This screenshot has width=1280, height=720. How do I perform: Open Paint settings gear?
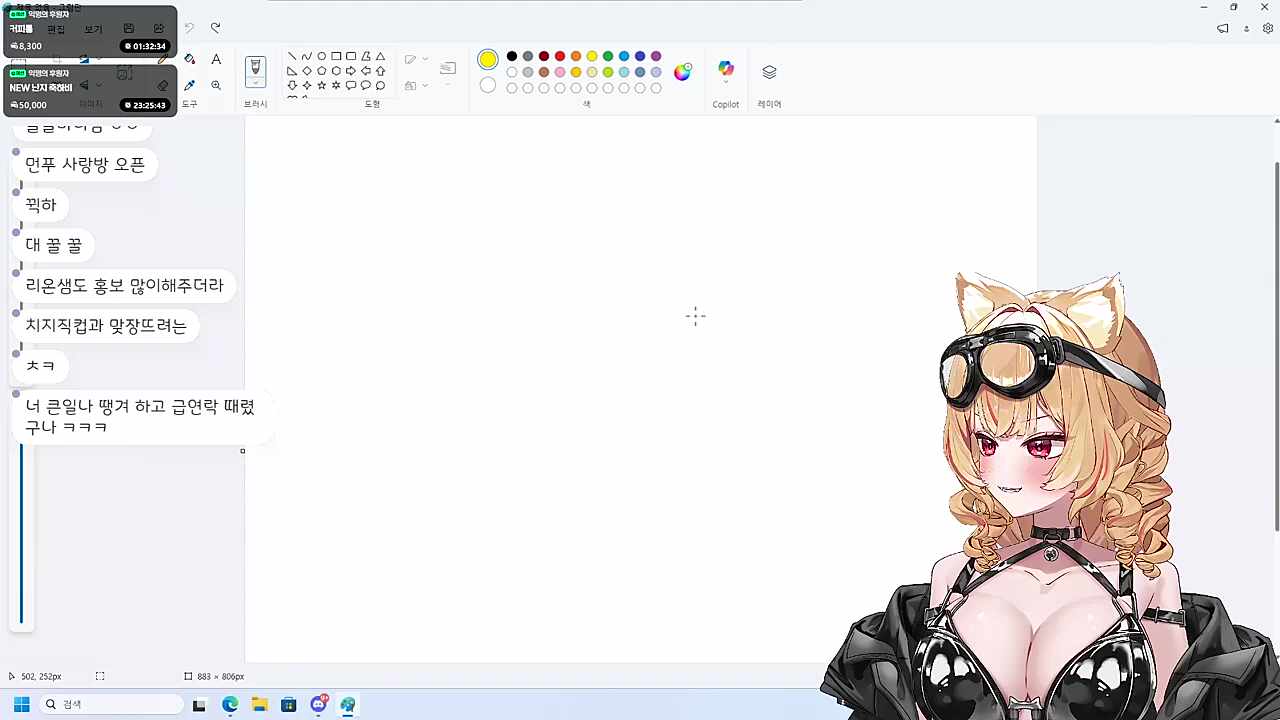pyautogui.click(x=1268, y=28)
